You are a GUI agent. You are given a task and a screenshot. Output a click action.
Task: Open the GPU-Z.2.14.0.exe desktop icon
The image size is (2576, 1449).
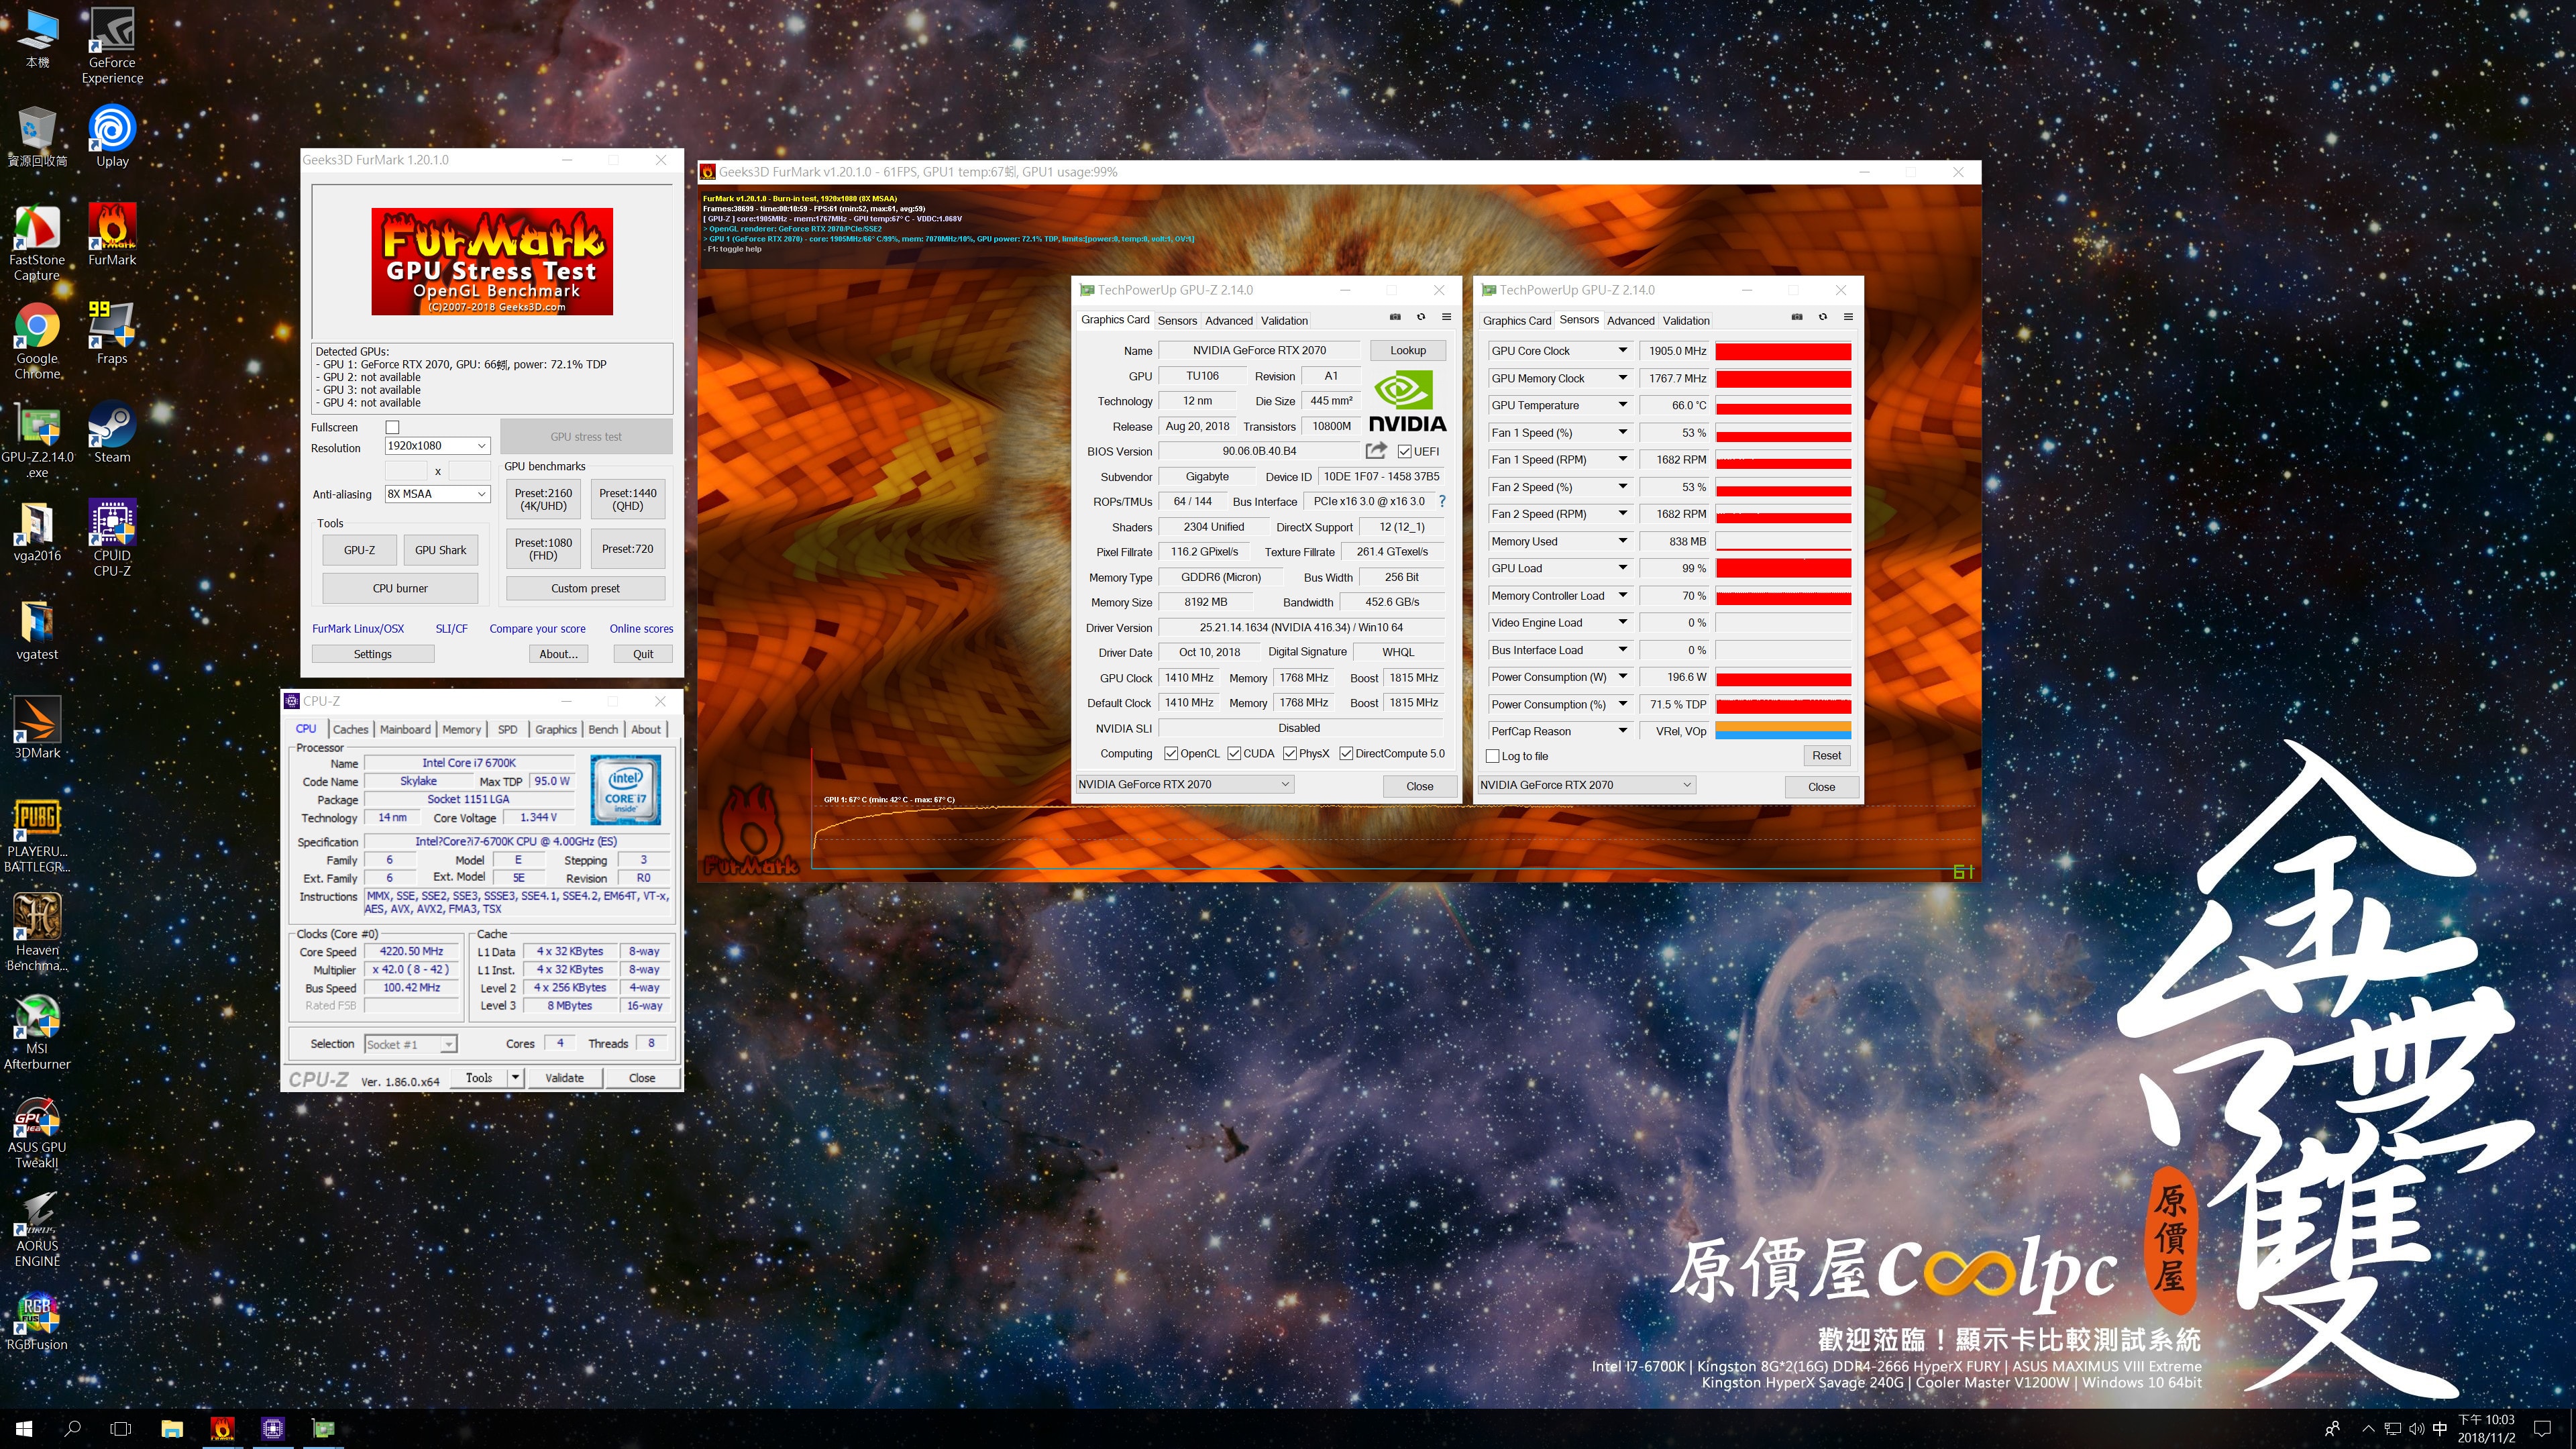coord(37,440)
